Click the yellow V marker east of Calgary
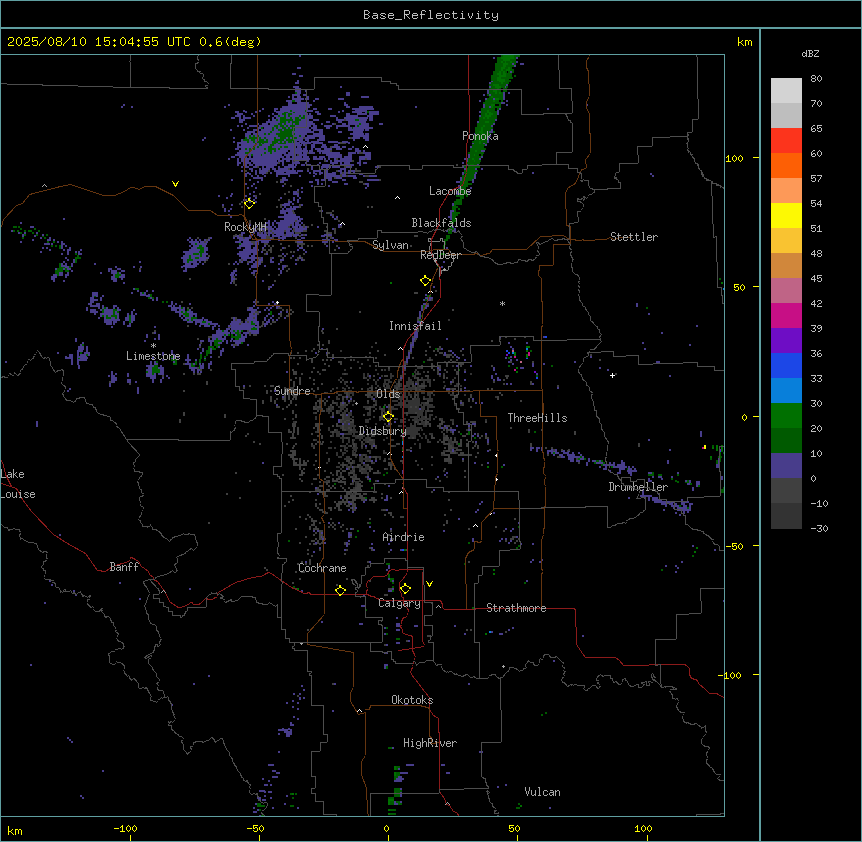Image resolution: width=862 pixels, height=842 pixels. [429, 584]
